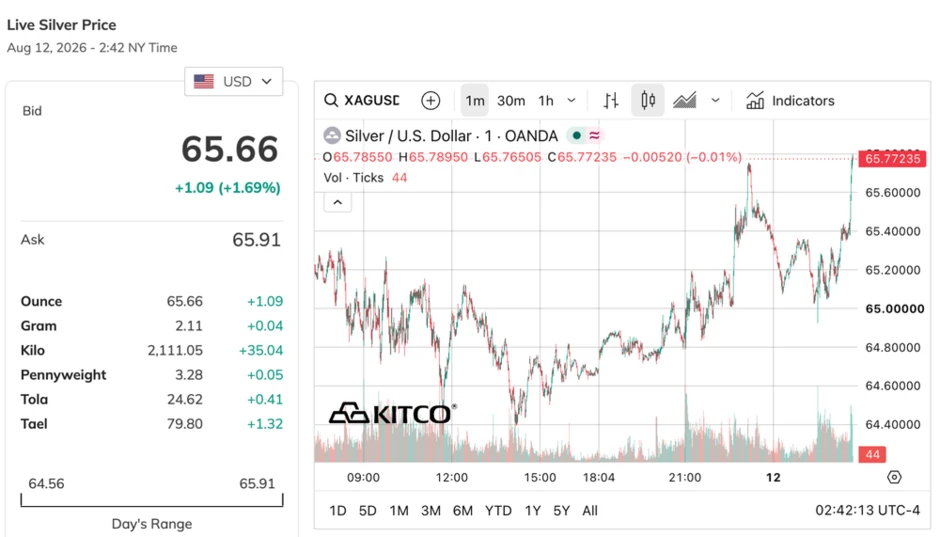Click the plus compare symbol icon
Screen dimensions: 940x537
pos(430,100)
